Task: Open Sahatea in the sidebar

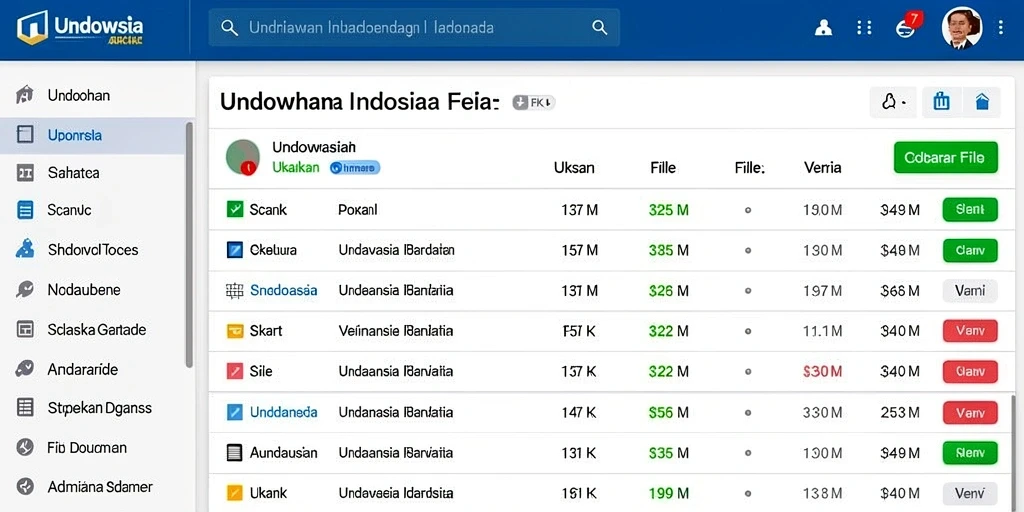Action: tap(73, 173)
